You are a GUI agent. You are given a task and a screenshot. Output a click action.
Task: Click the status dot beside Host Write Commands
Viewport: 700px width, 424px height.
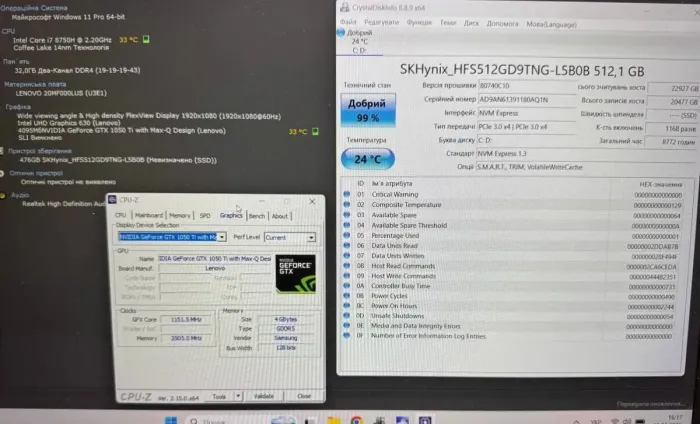coord(346,276)
